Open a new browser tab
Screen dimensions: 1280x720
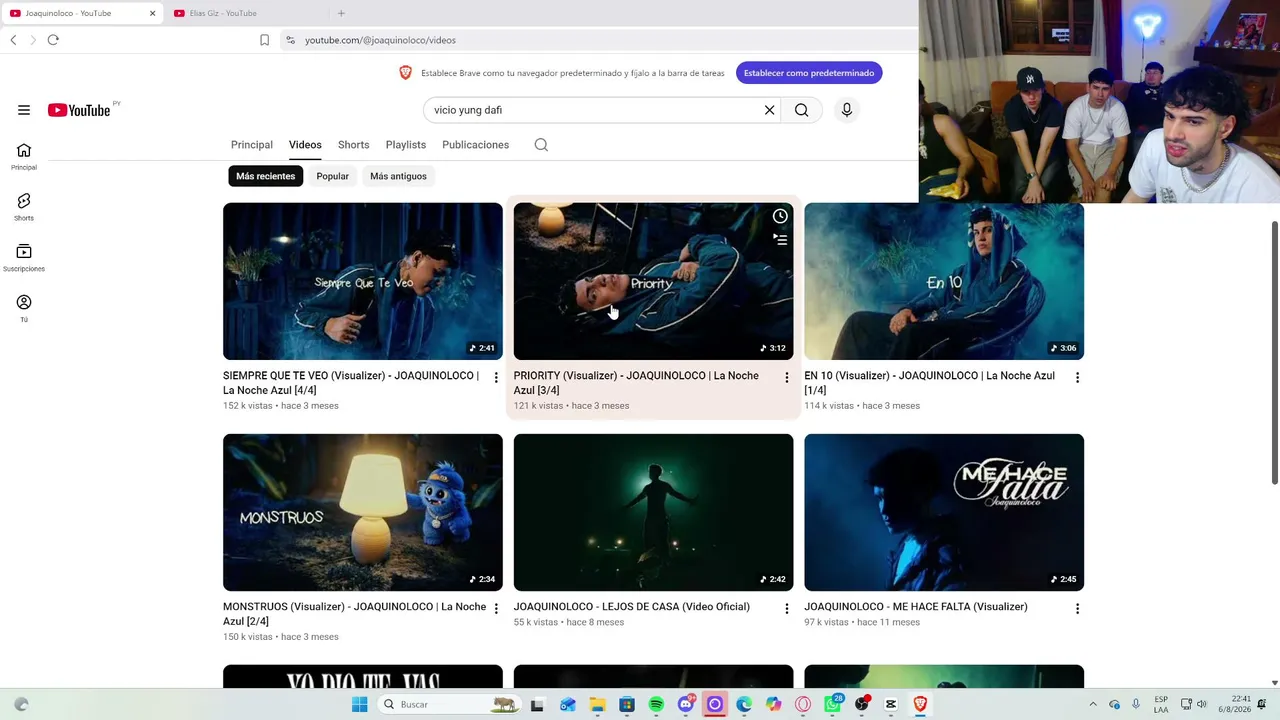tap(341, 13)
